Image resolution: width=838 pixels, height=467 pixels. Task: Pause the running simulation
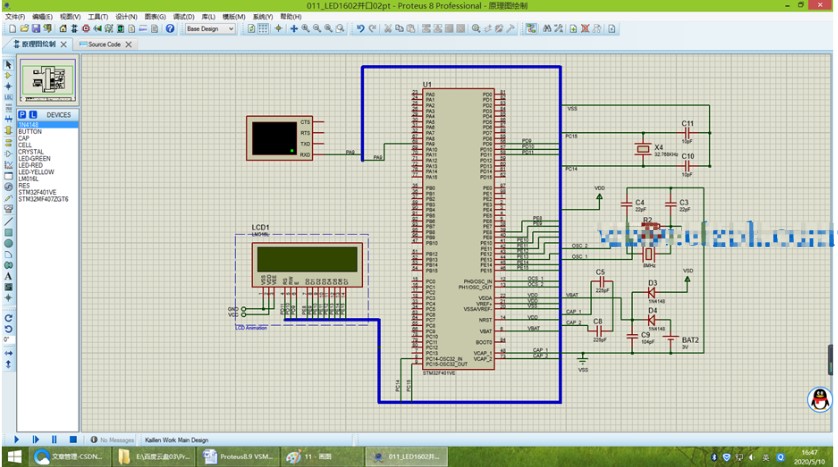click(54, 439)
